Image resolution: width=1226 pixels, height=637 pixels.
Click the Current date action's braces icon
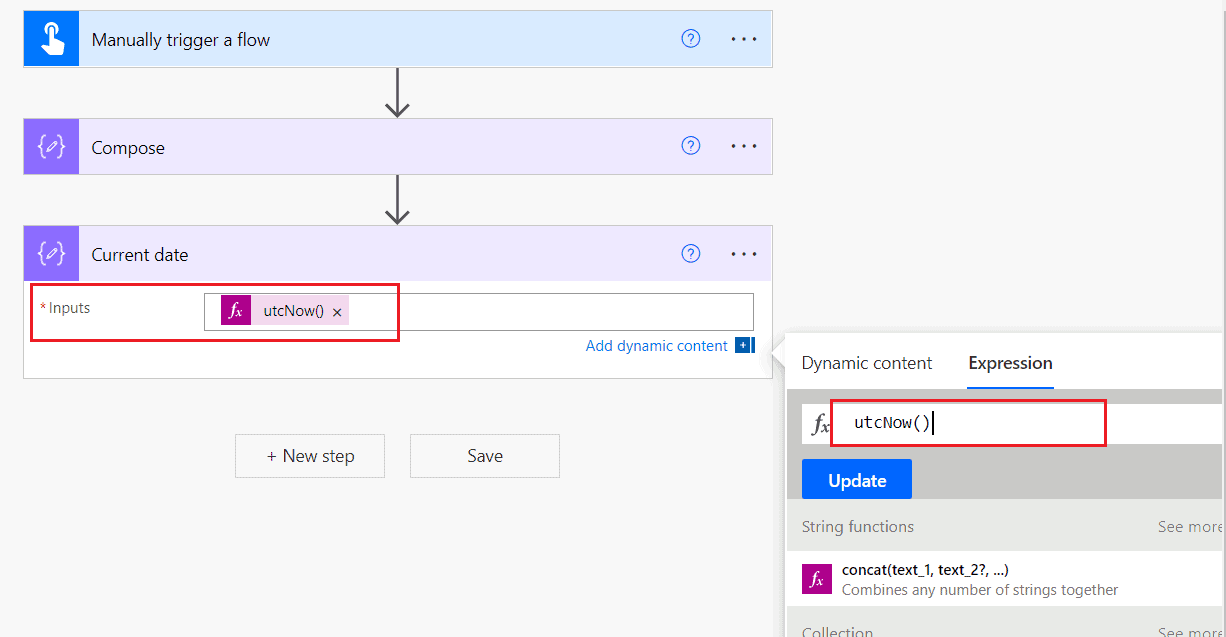pyautogui.click(x=51, y=253)
